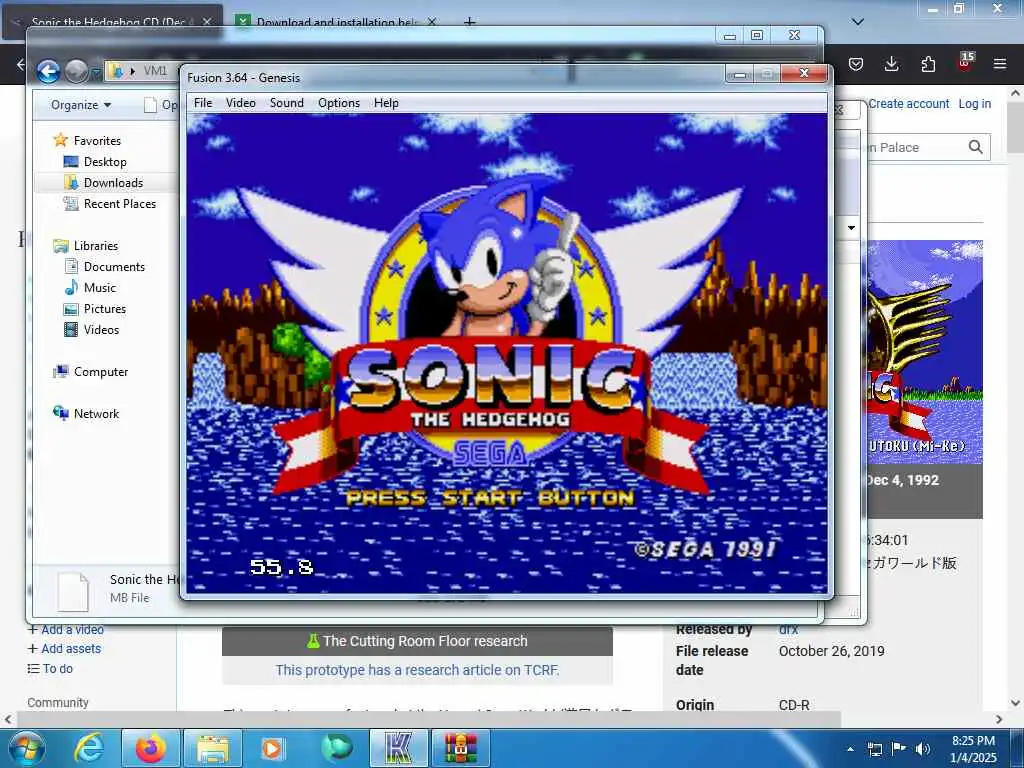Open Music library in Explorer
Screen dimensions: 1024x768
tap(99, 287)
